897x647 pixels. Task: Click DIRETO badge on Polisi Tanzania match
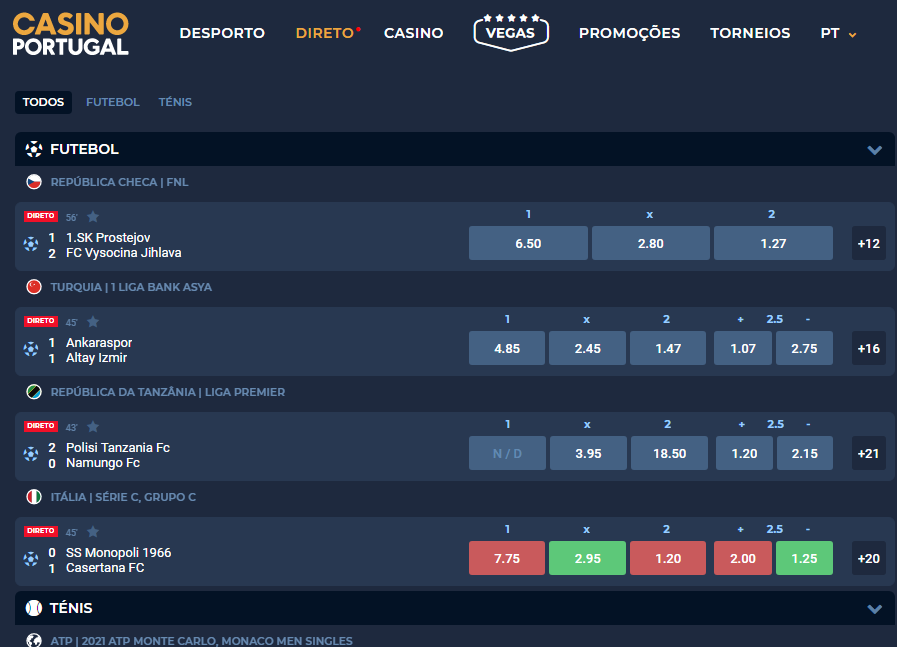pos(41,426)
